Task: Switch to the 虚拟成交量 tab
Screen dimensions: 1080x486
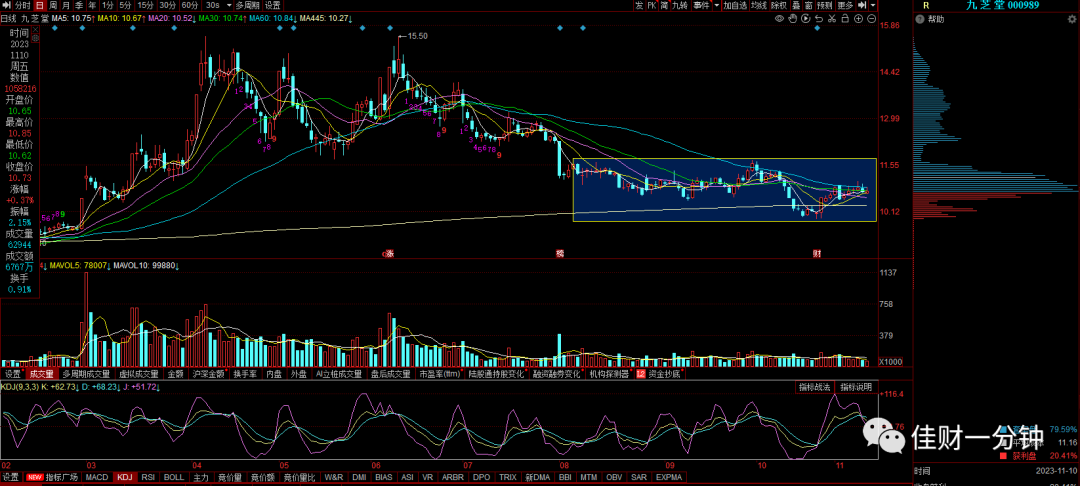Action: [140, 374]
